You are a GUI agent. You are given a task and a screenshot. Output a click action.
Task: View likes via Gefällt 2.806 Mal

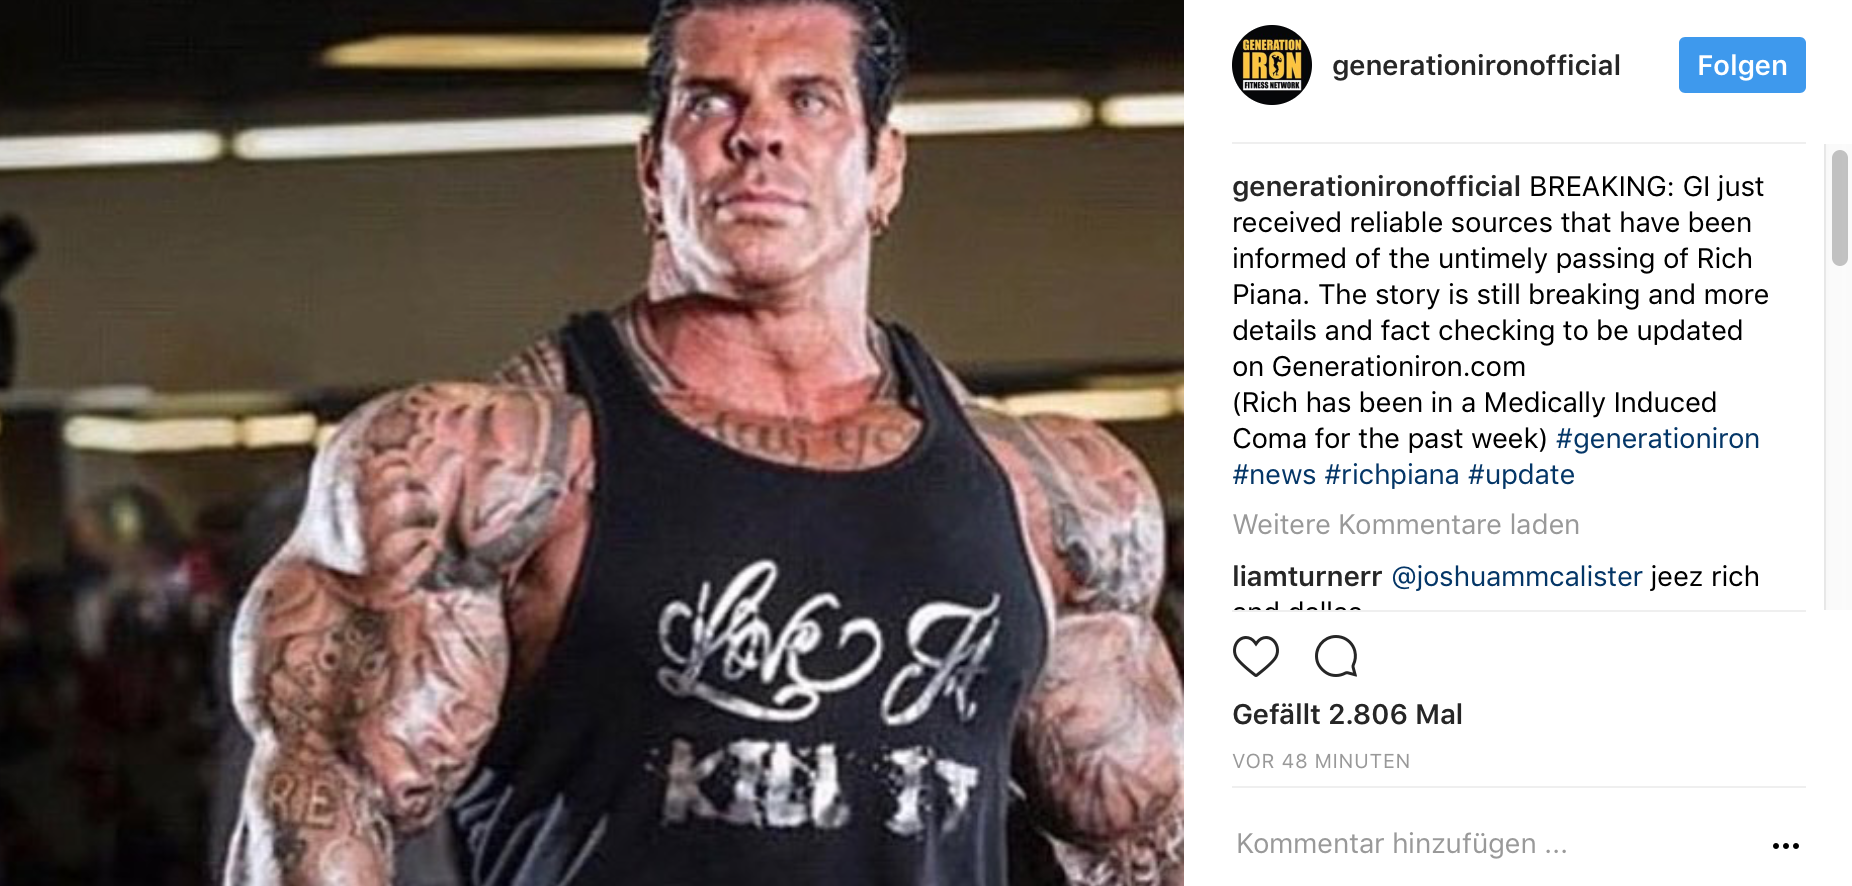[1347, 715]
